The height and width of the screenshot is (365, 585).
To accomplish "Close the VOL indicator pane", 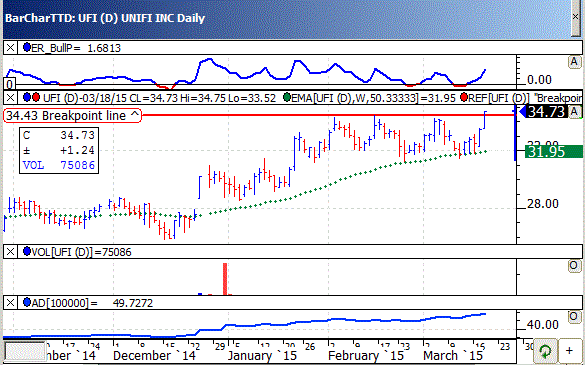I will pos(10,252).
